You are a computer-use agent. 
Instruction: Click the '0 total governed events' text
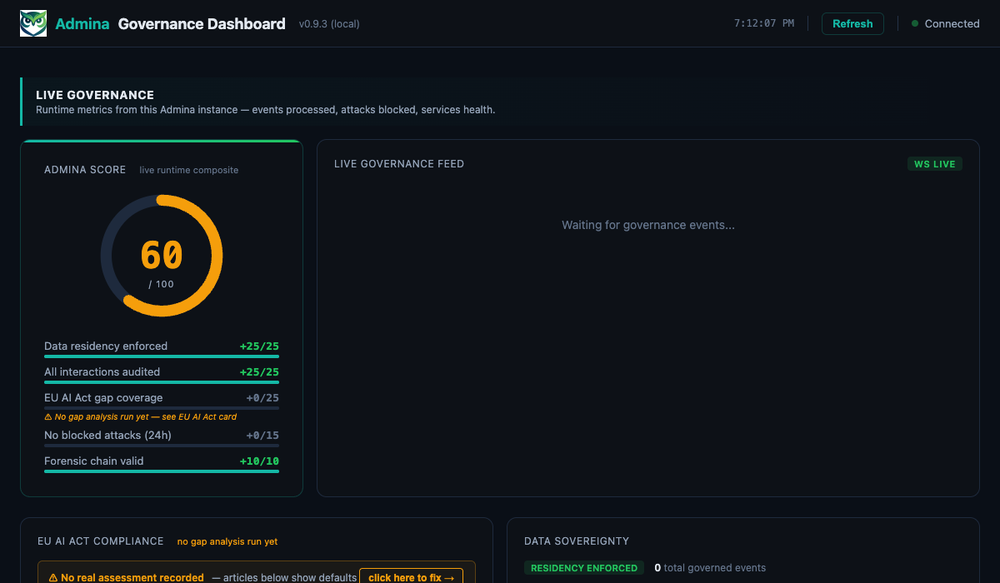coord(710,568)
